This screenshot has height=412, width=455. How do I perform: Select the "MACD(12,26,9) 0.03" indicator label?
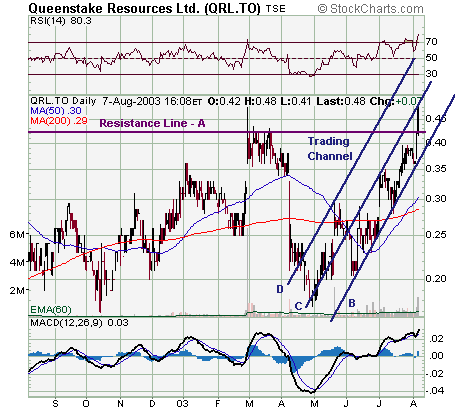pyautogui.click(x=79, y=323)
